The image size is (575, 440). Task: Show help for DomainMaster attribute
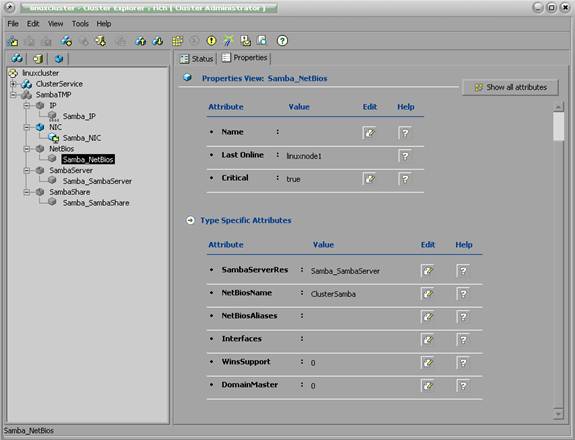463,386
